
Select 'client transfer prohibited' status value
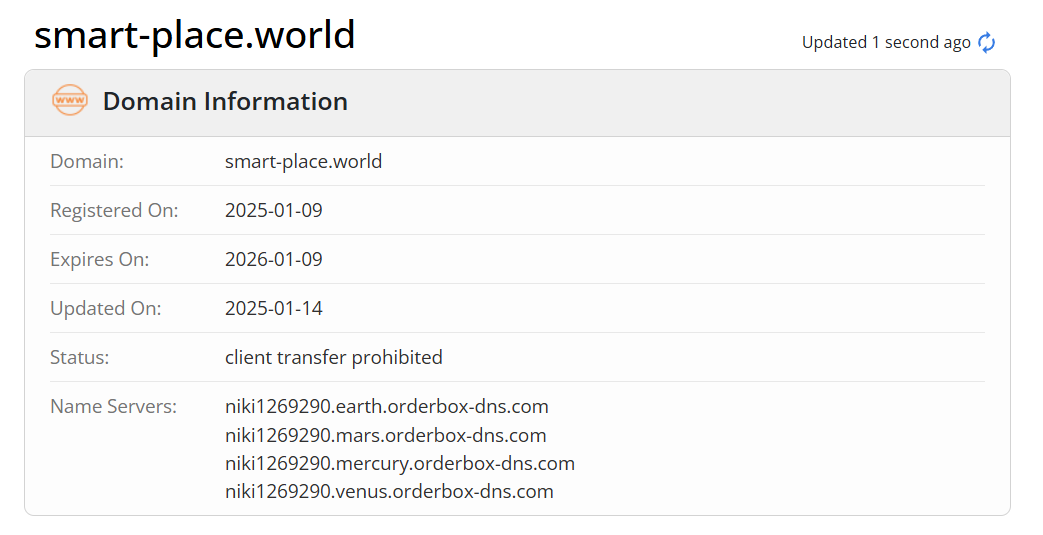tap(334, 358)
